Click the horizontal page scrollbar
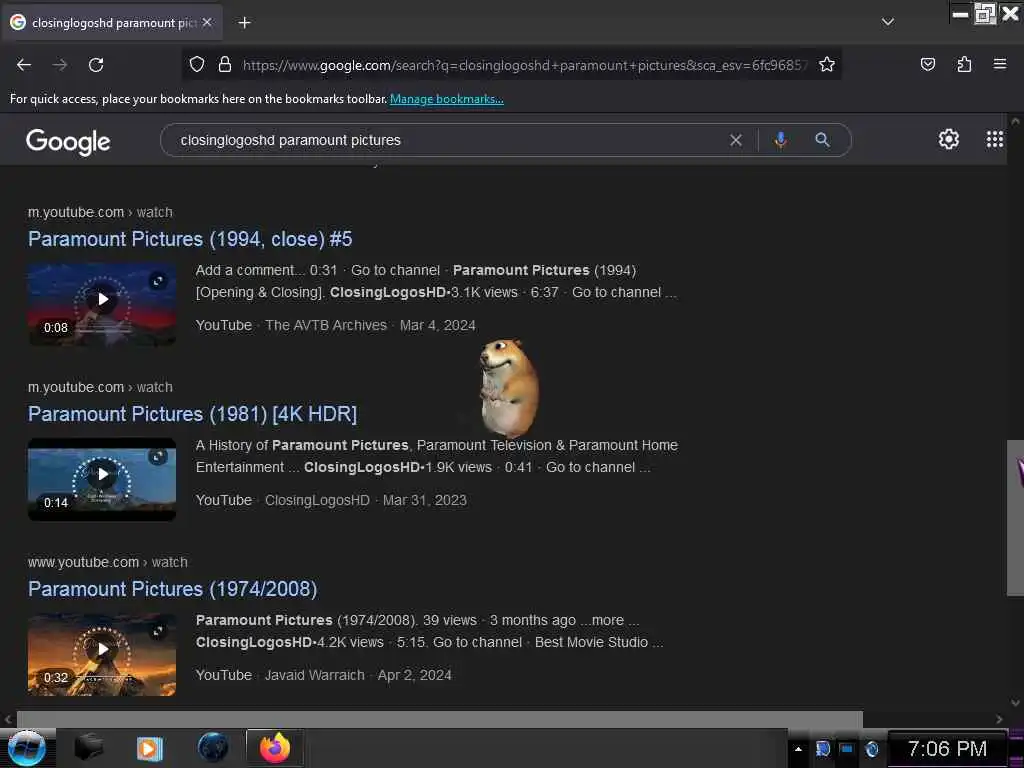Screen dimensions: 1024x768 [x=440, y=719]
